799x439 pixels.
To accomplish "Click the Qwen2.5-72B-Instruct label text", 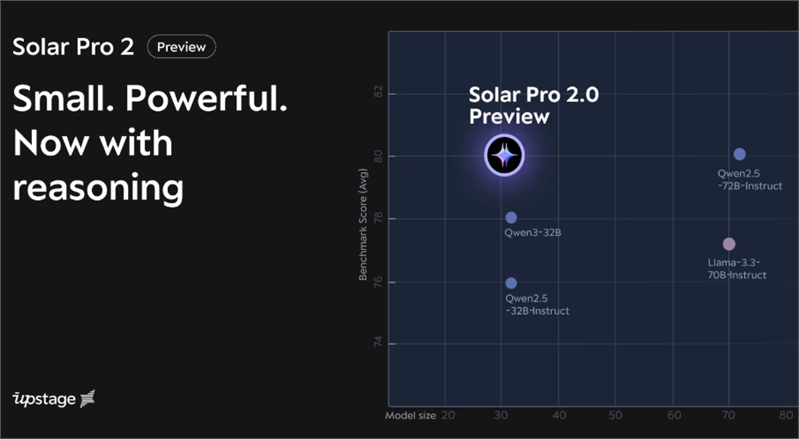I will click(x=750, y=180).
